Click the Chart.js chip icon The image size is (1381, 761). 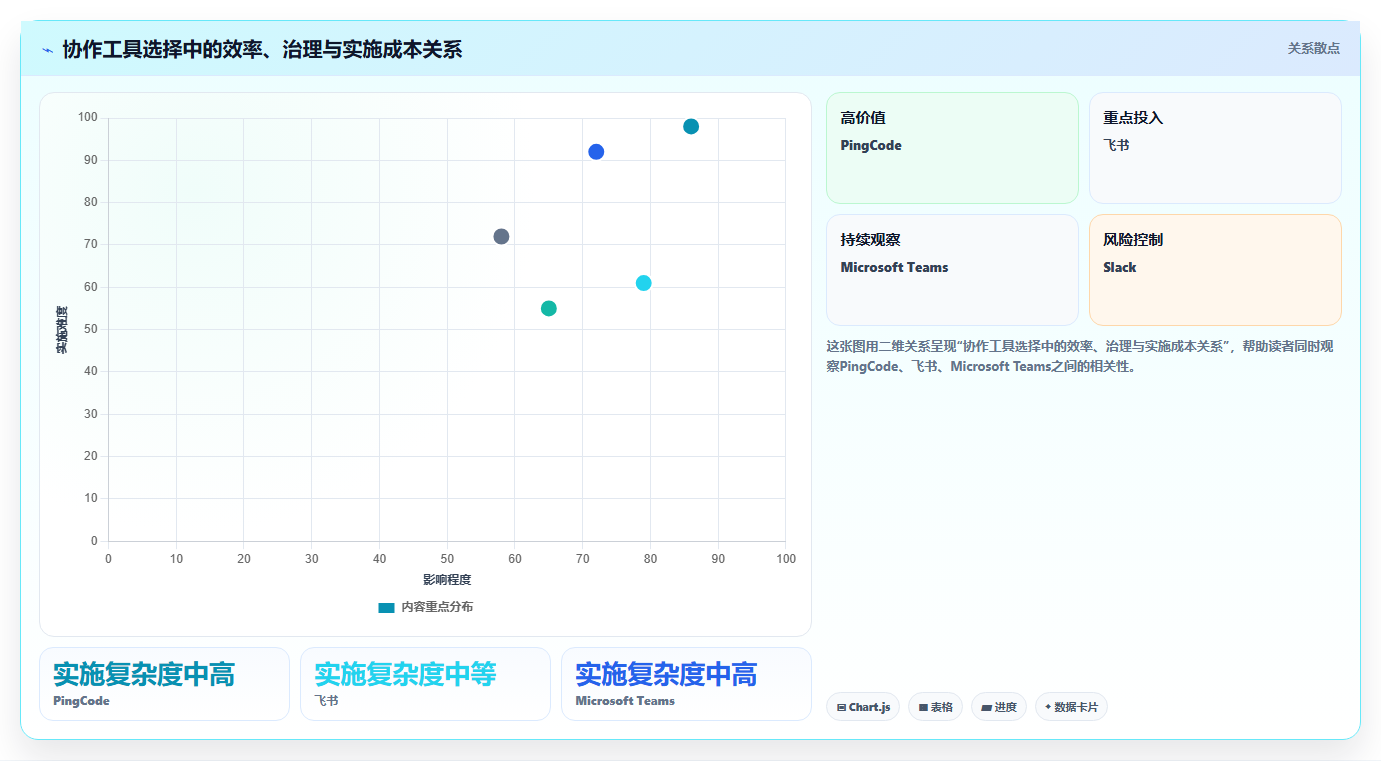[842, 707]
